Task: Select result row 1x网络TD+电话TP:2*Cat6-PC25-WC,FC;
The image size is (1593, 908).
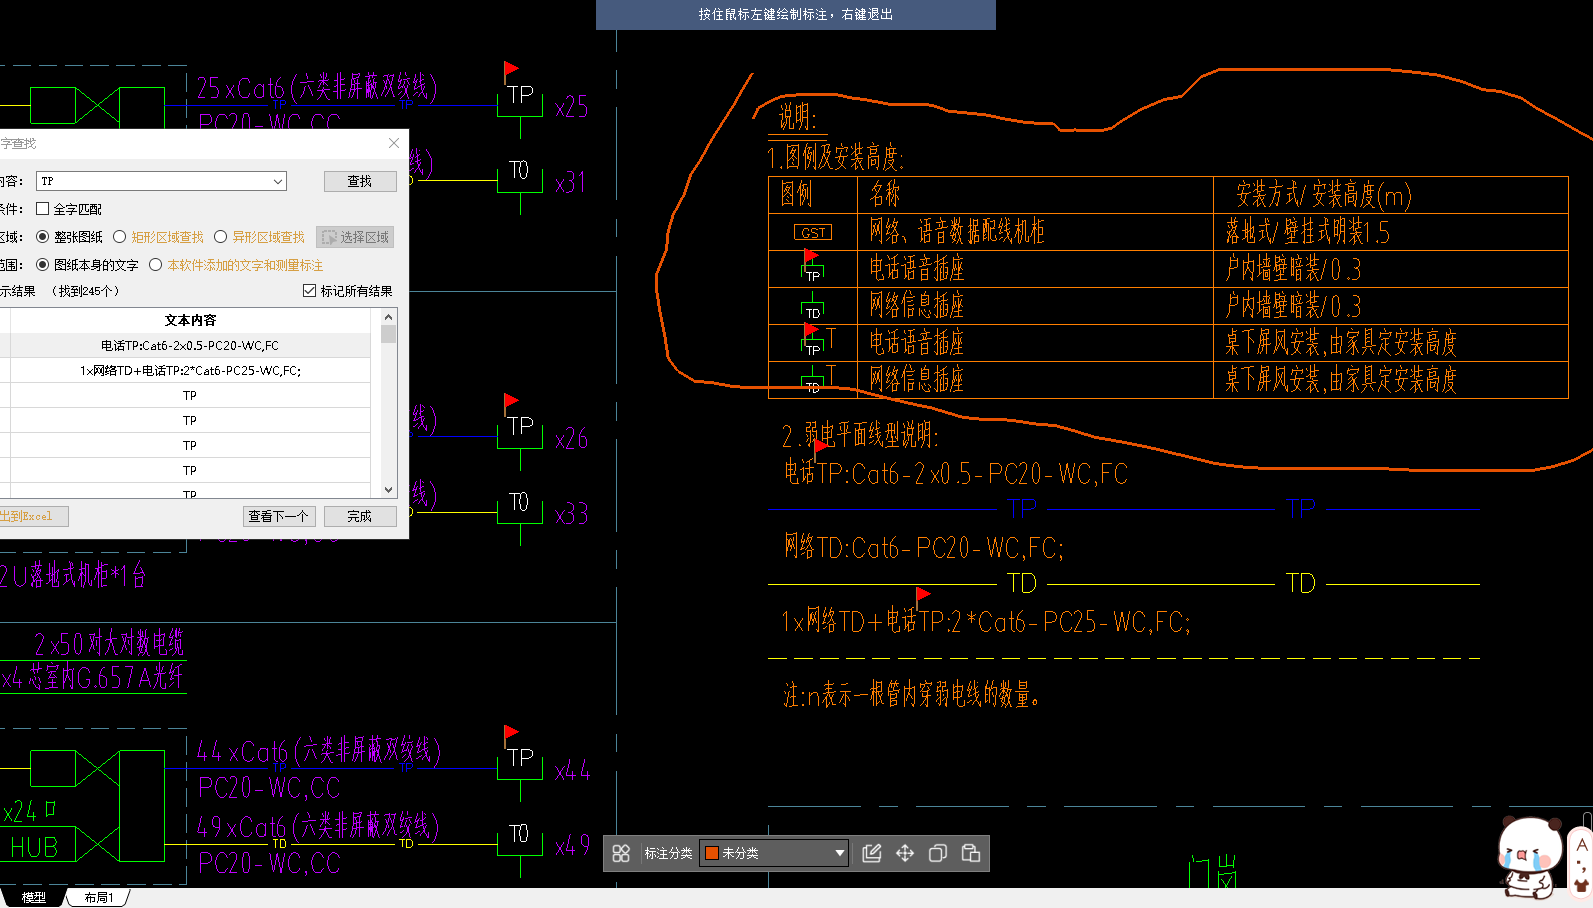Action: [190, 370]
